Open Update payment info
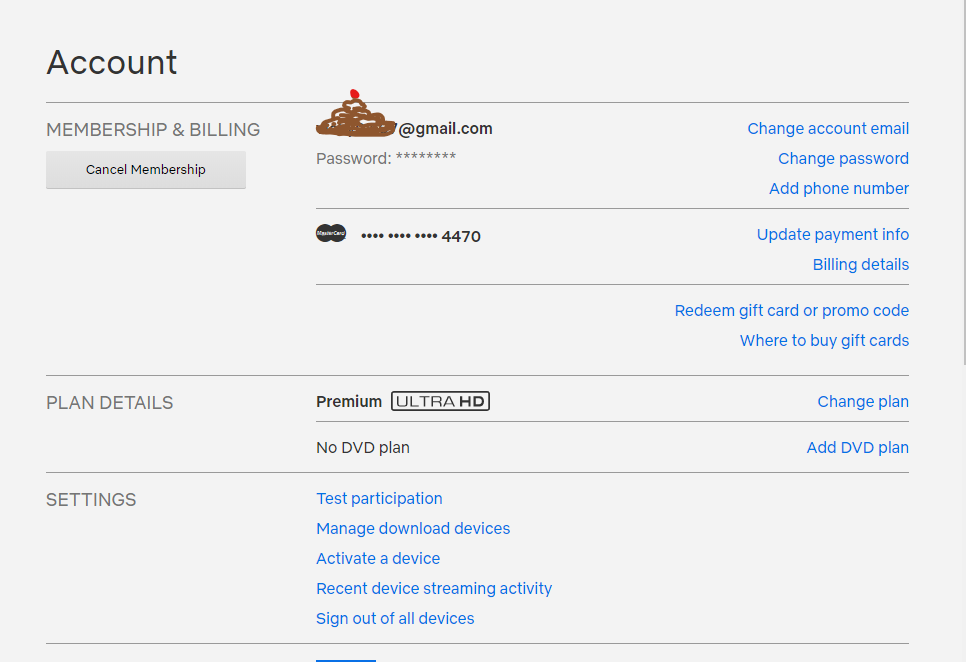966x662 pixels. pos(833,235)
